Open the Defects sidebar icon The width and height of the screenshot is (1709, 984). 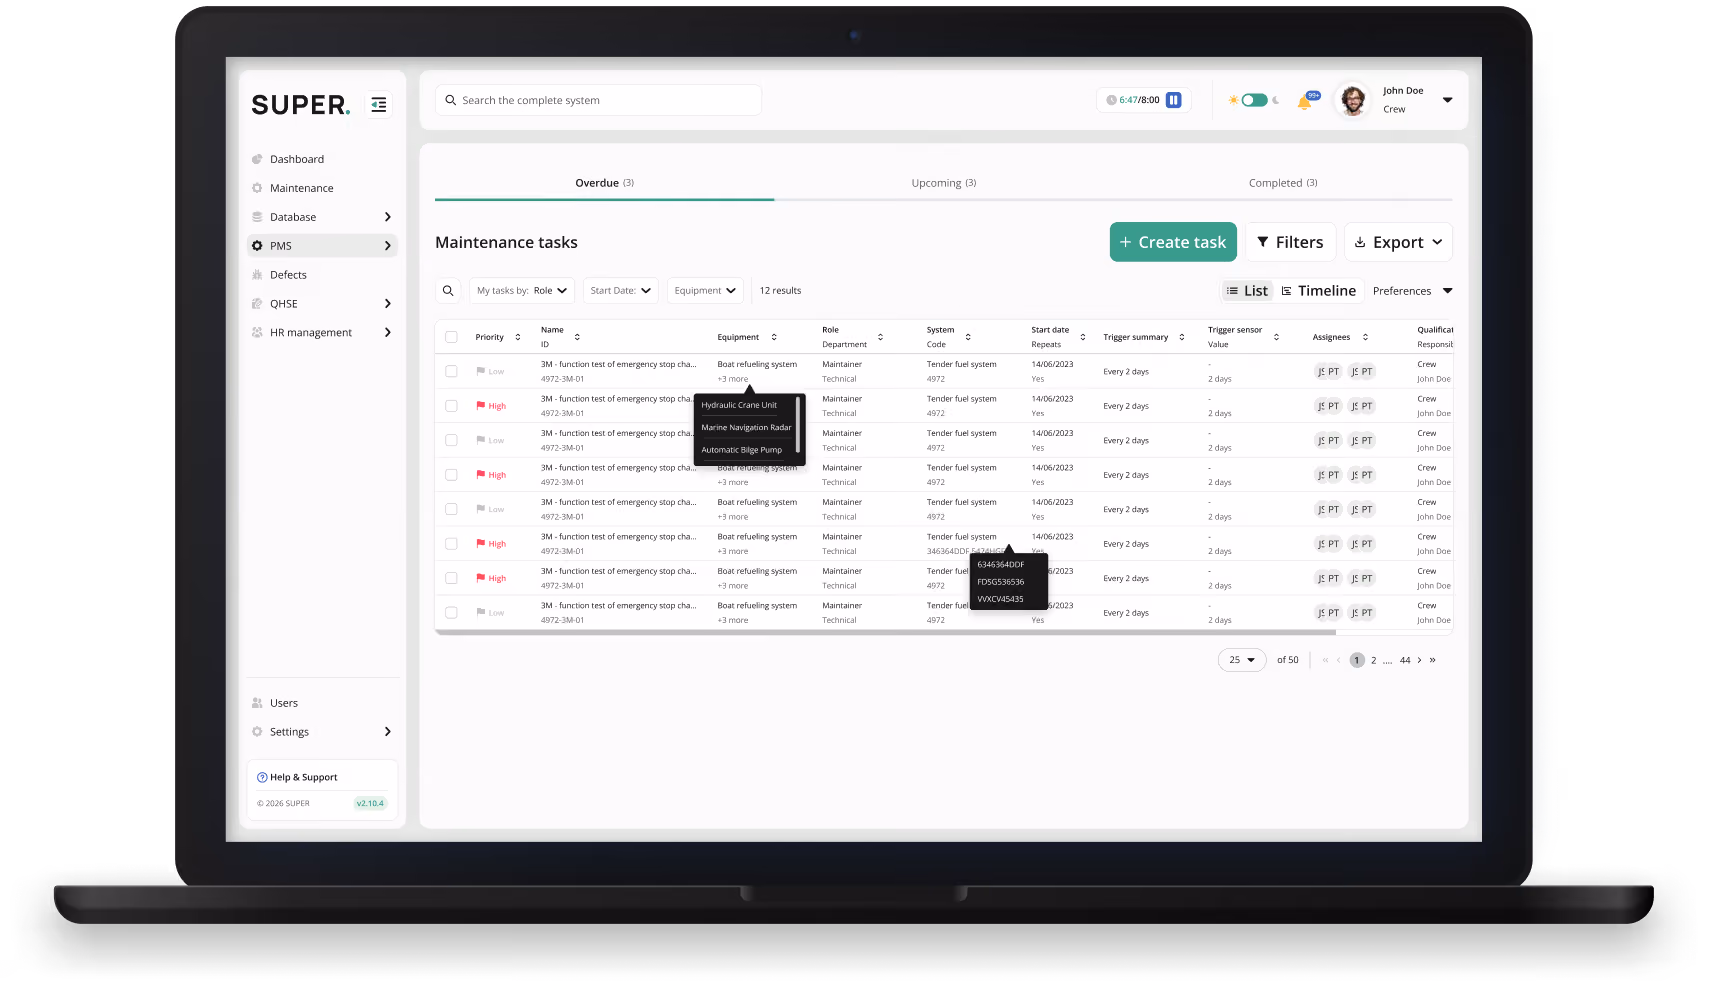coord(257,275)
